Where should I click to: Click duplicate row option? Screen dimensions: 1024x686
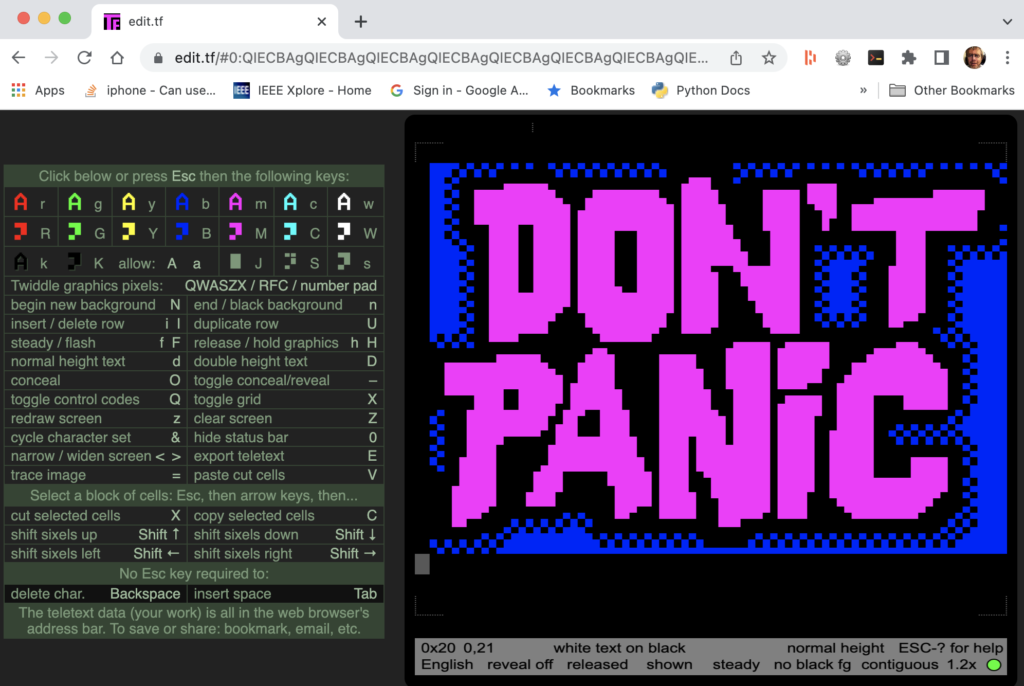point(285,323)
